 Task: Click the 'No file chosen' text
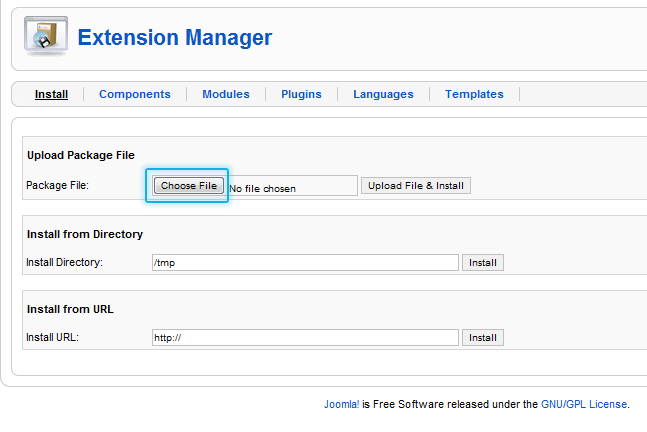pos(262,189)
